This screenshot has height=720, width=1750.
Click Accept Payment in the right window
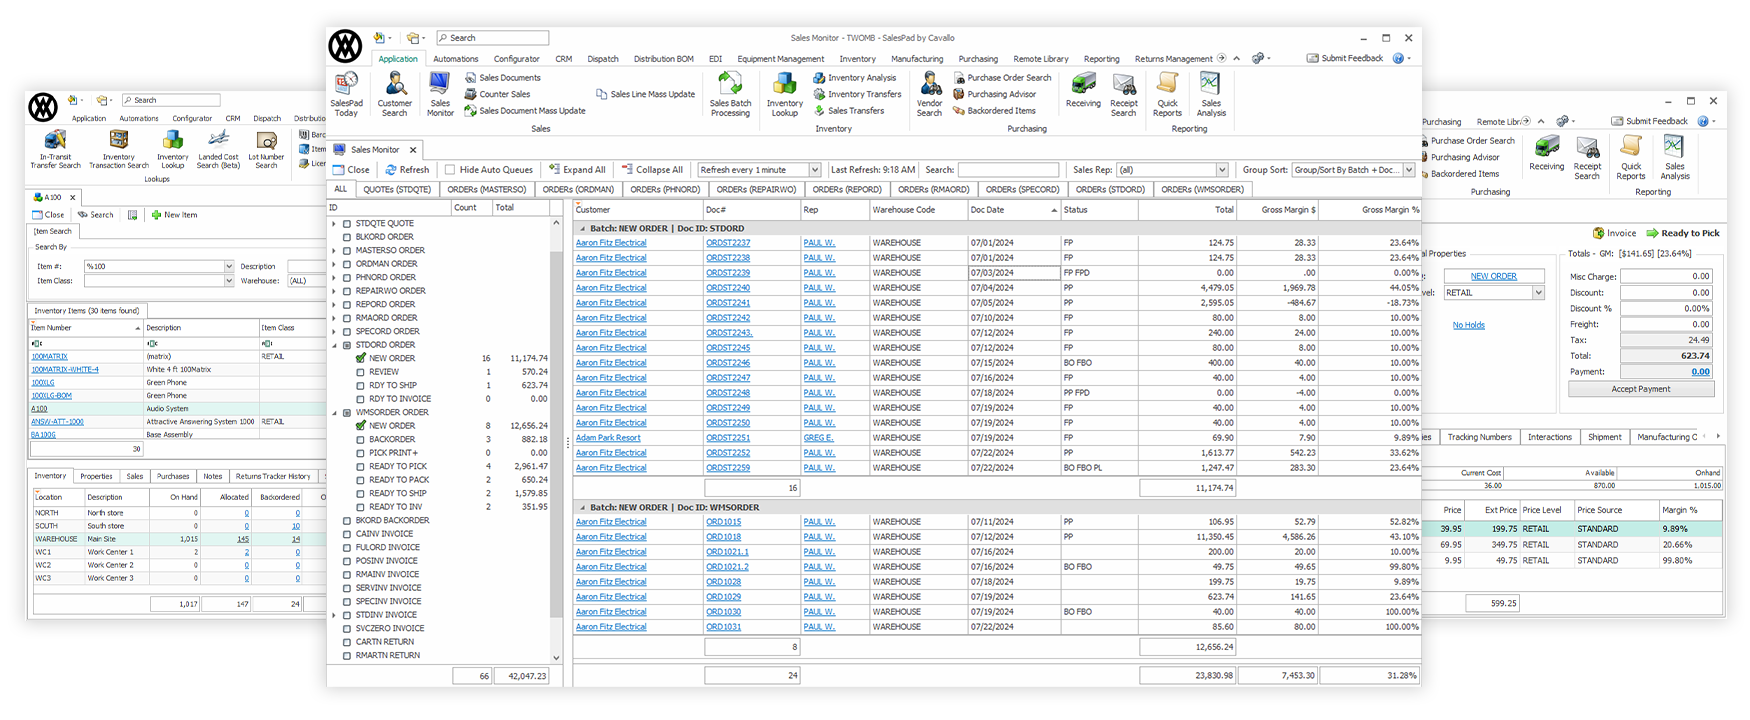(x=1641, y=389)
